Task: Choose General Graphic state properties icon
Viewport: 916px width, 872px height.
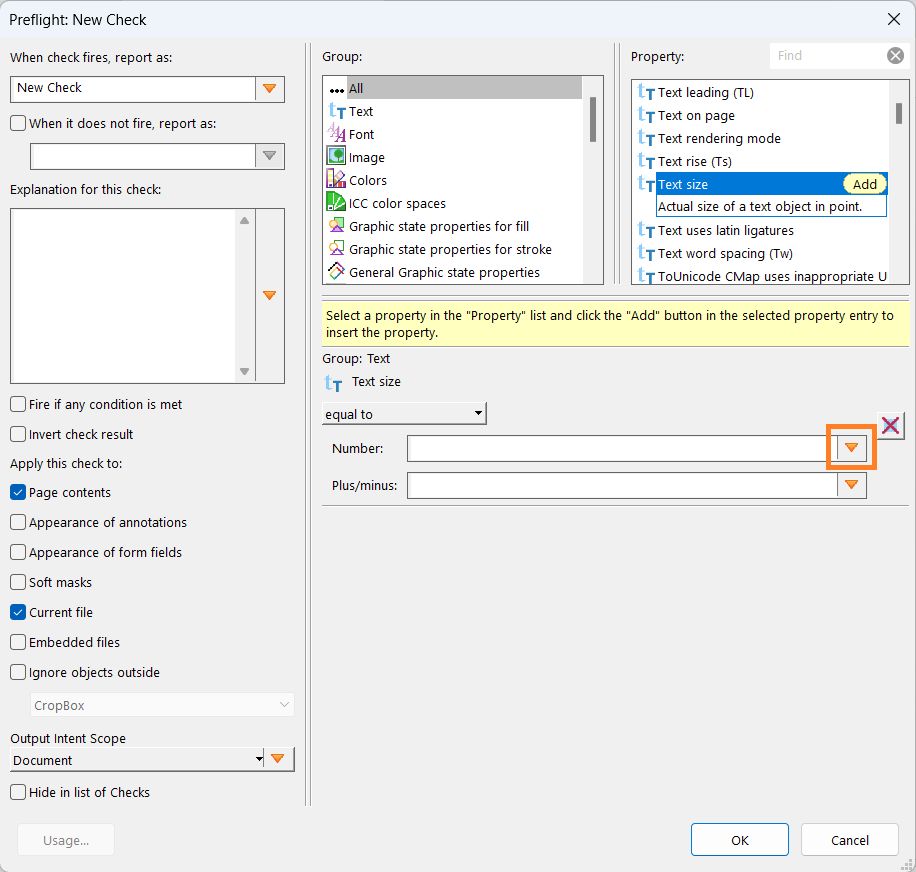Action: pyautogui.click(x=336, y=271)
